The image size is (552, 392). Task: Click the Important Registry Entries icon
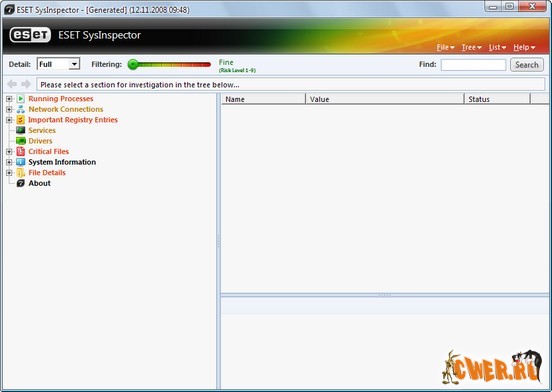(20, 120)
